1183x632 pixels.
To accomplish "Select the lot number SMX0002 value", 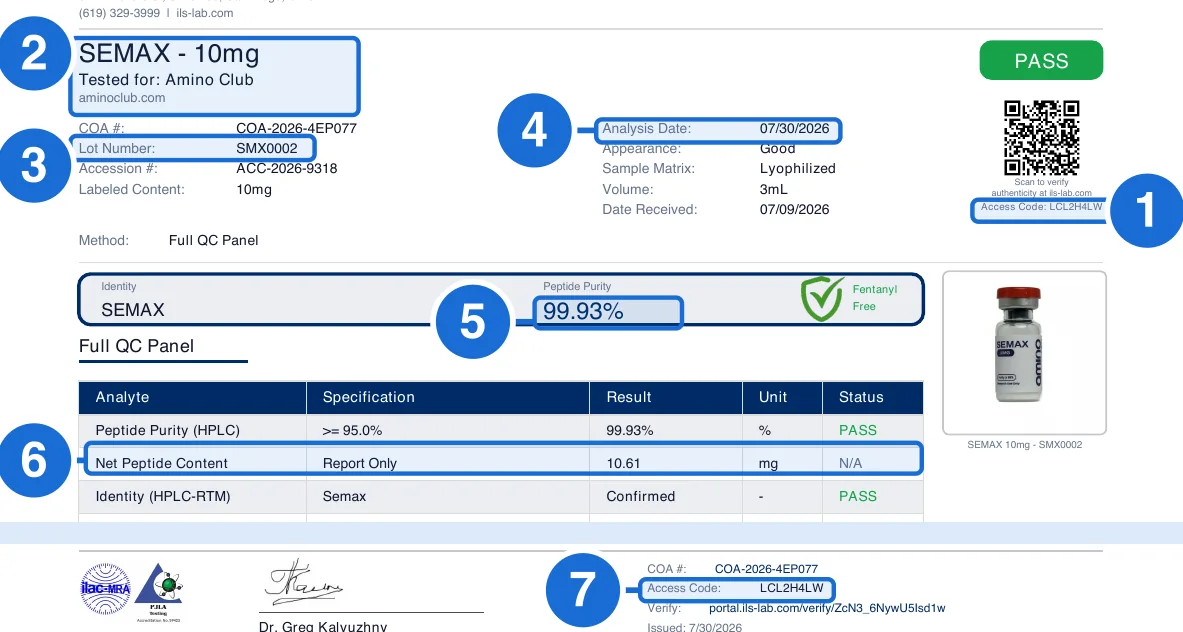I will [267, 149].
